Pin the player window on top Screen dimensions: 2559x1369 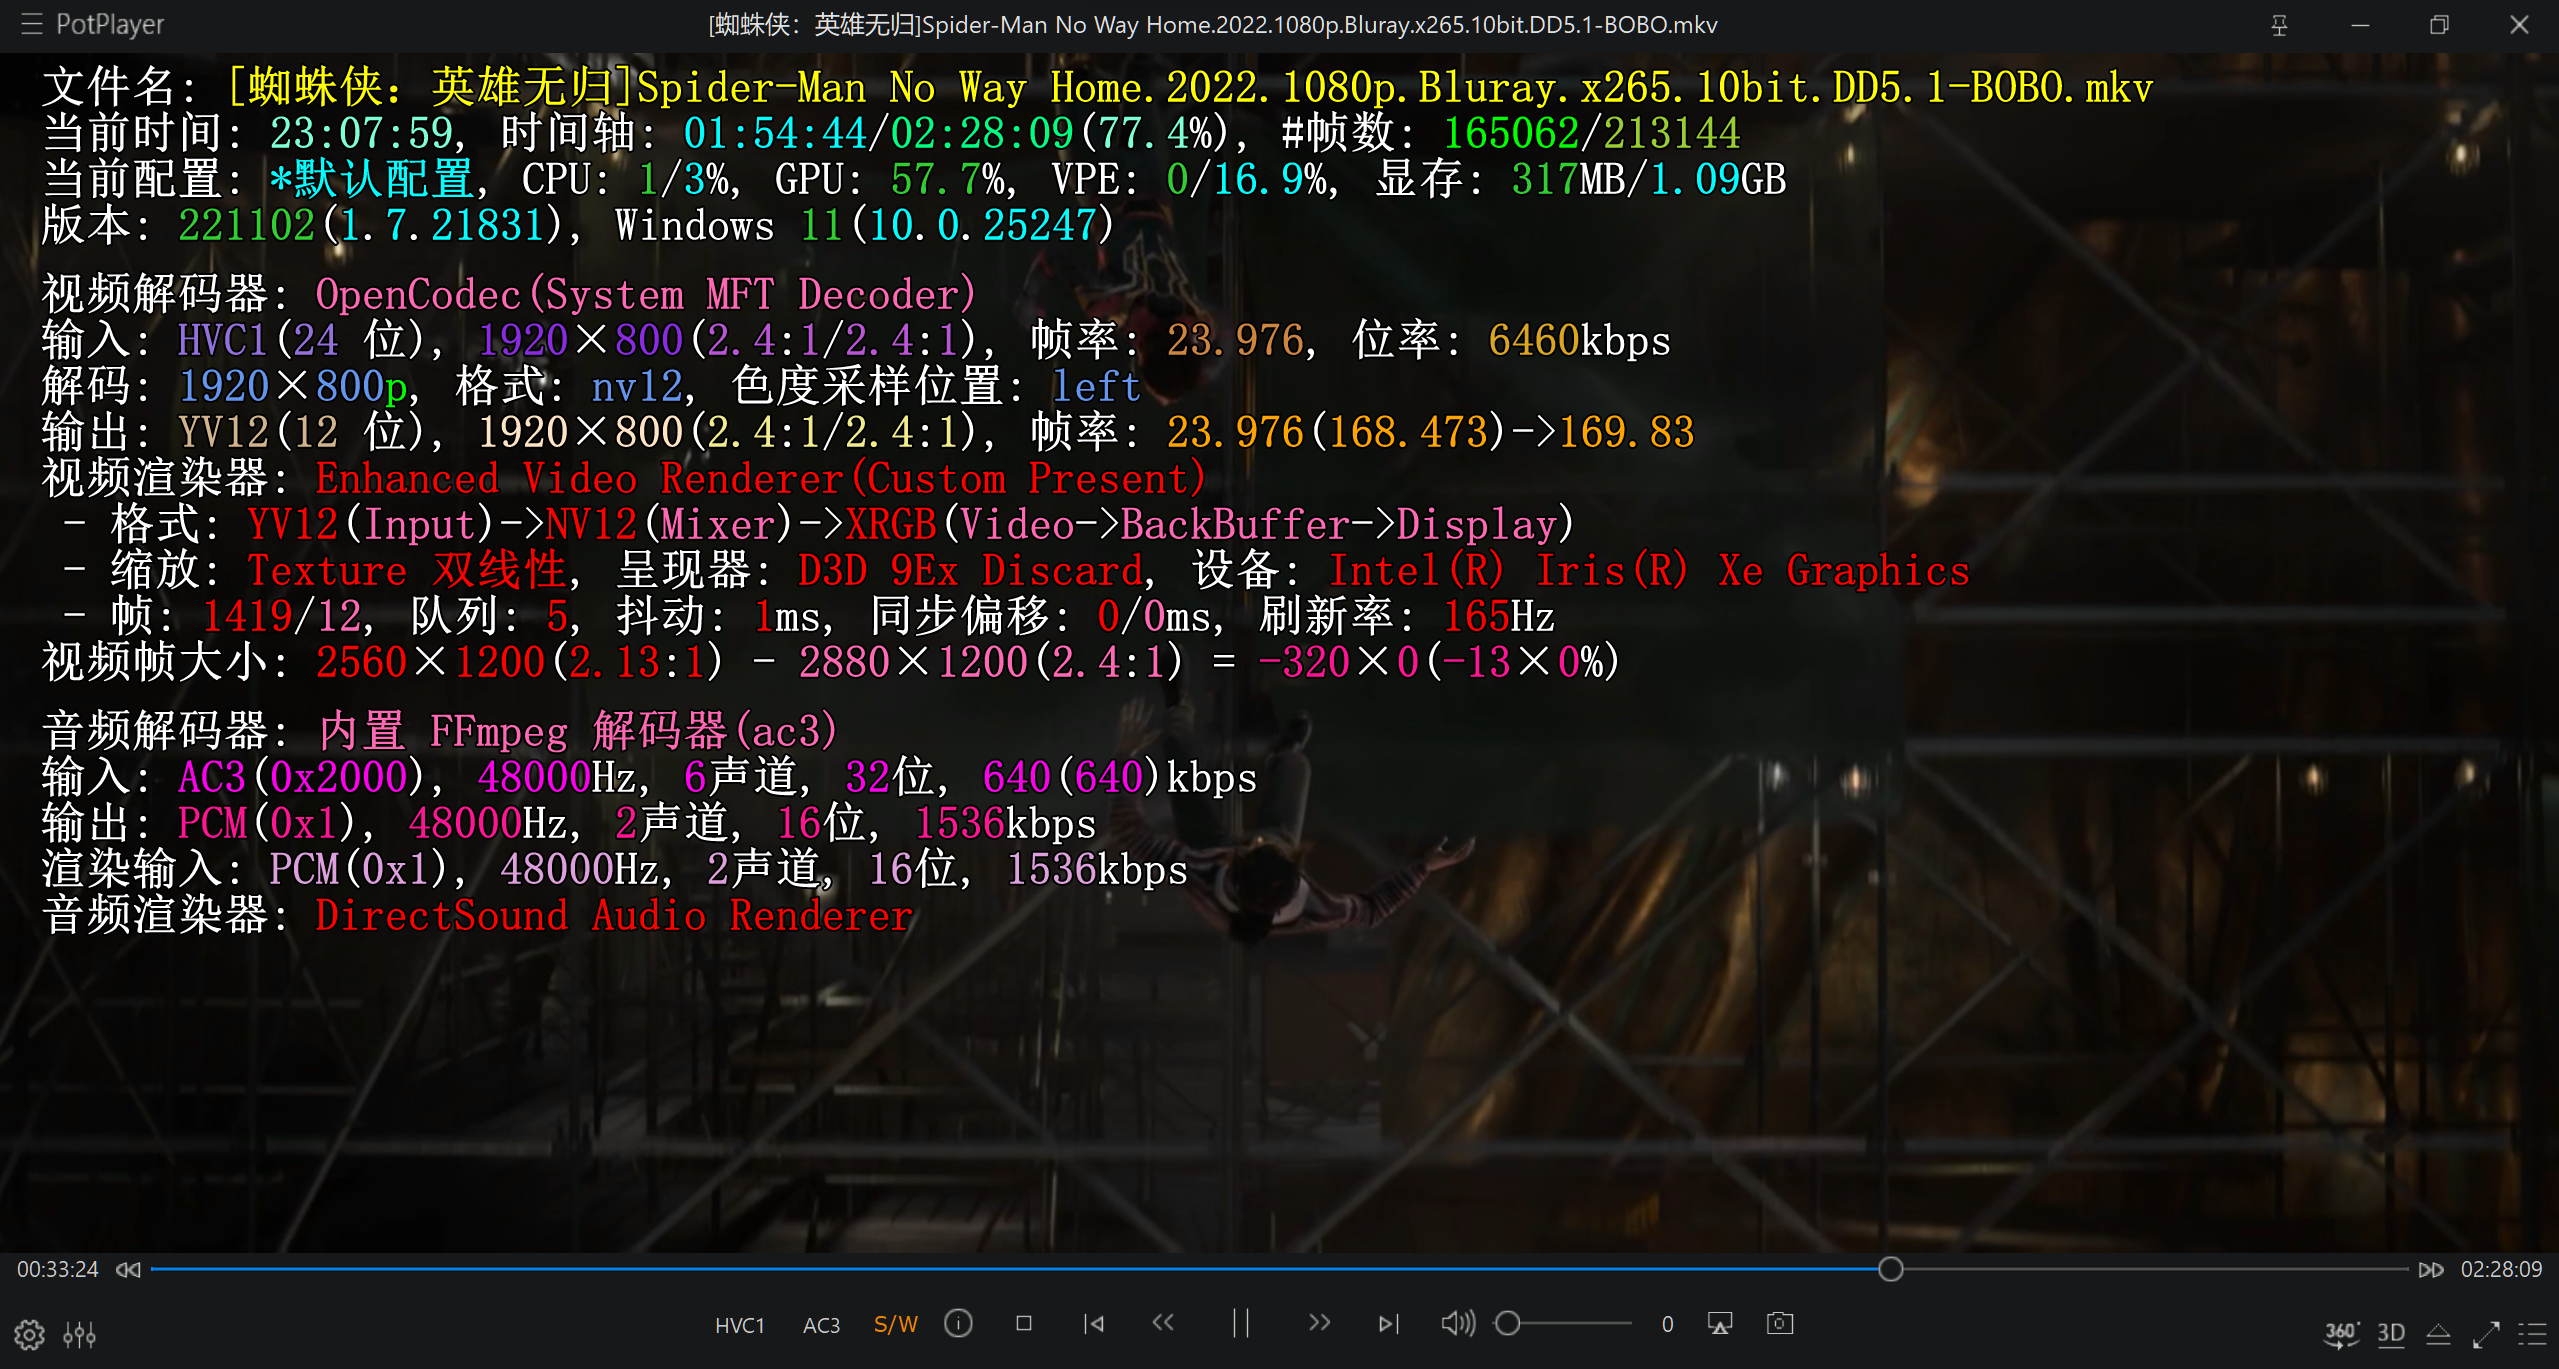click(2279, 25)
